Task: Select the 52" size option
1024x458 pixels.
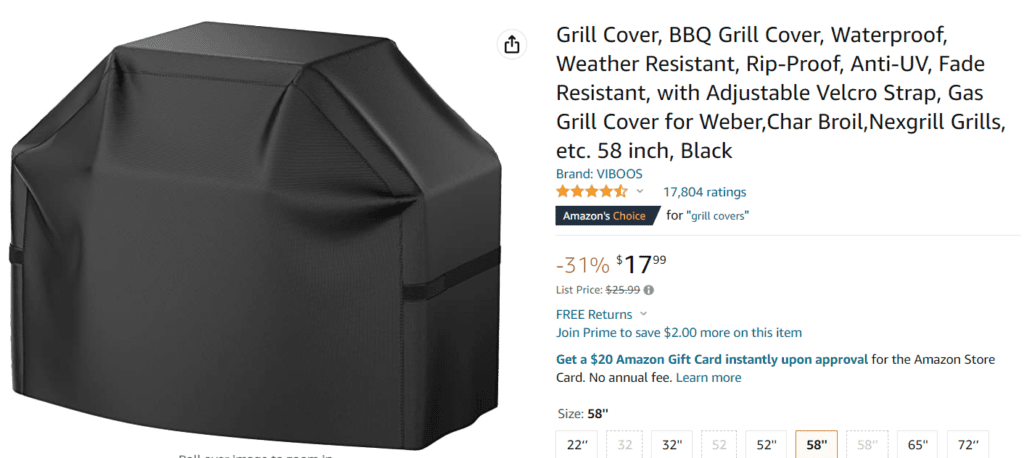Action: [x=766, y=445]
